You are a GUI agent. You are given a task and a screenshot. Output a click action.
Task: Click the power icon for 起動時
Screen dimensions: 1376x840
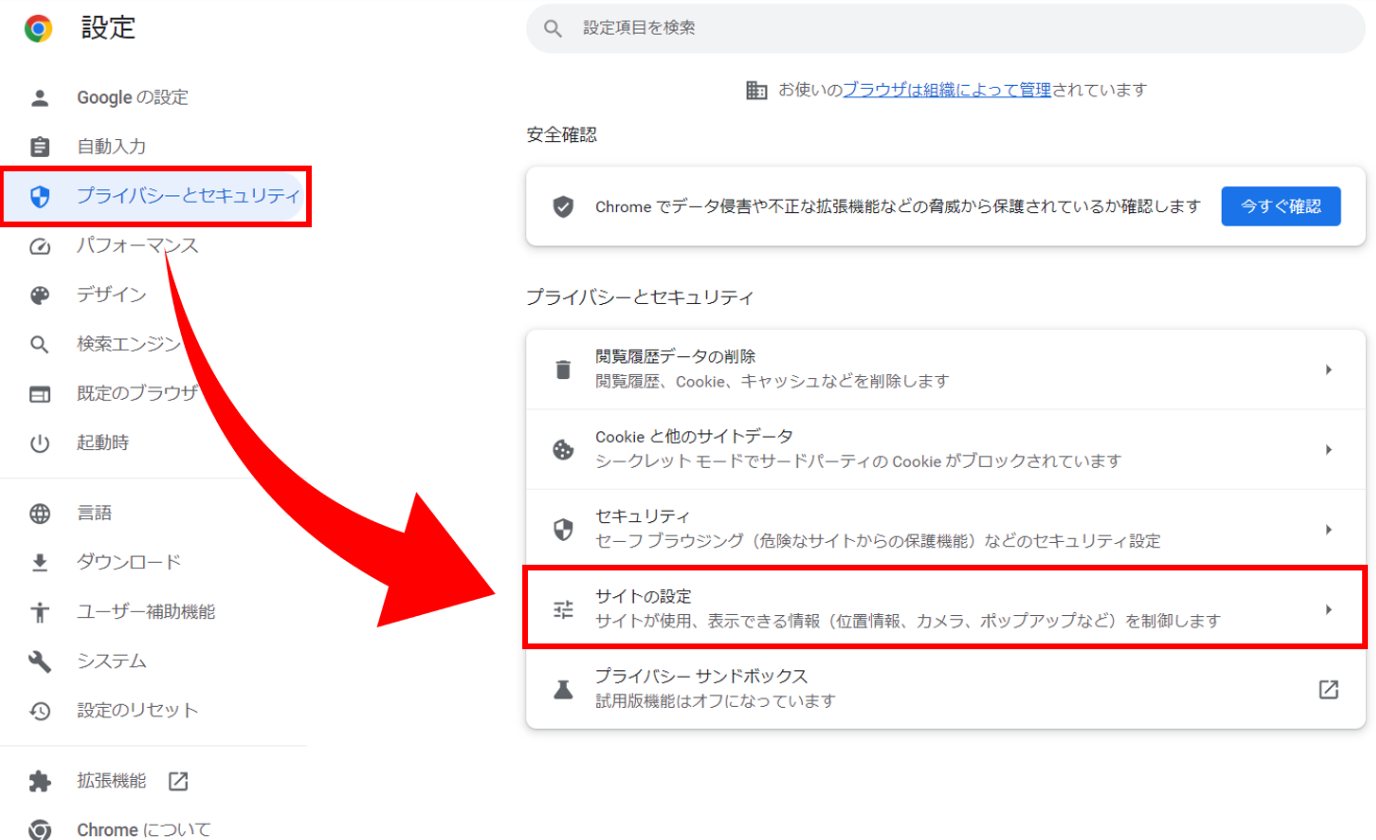click(x=40, y=443)
